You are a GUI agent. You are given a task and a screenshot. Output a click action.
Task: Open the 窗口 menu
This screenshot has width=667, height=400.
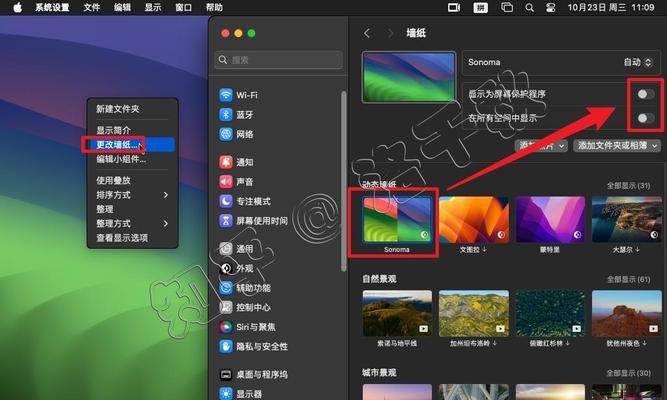tap(183, 7)
